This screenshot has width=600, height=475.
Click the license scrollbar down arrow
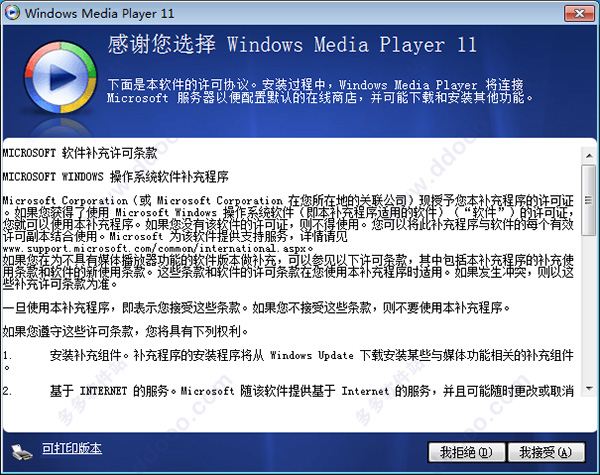pyautogui.click(x=589, y=388)
